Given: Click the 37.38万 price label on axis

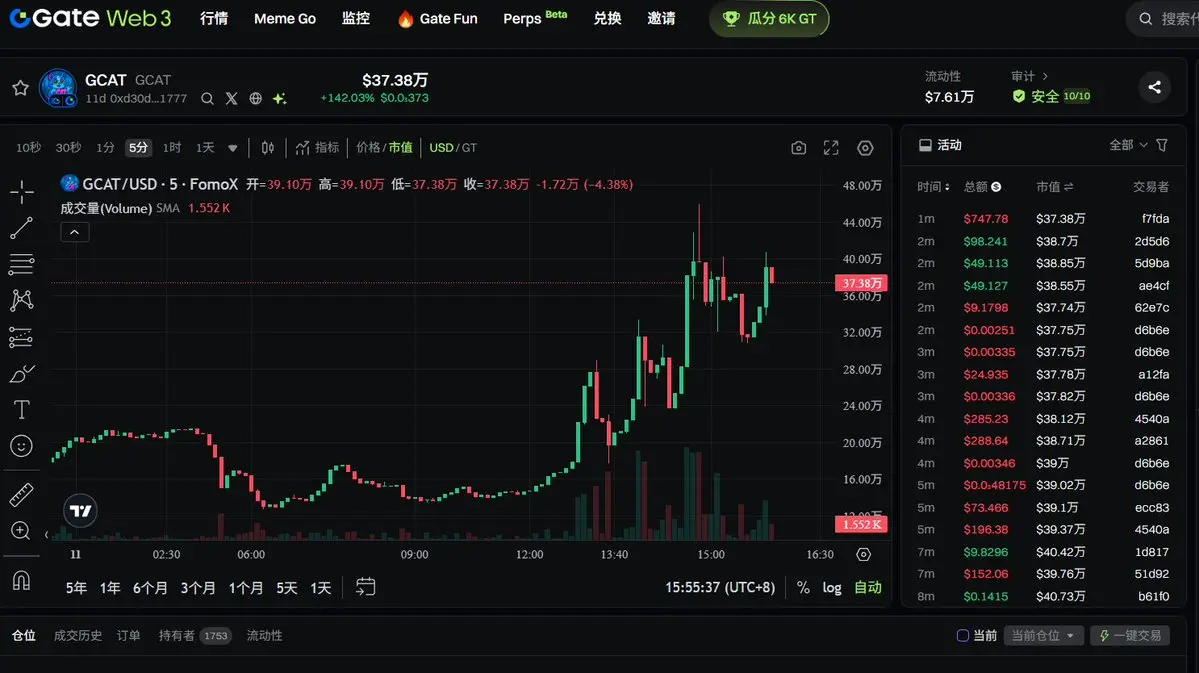Looking at the screenshot, I should [861, 283].
